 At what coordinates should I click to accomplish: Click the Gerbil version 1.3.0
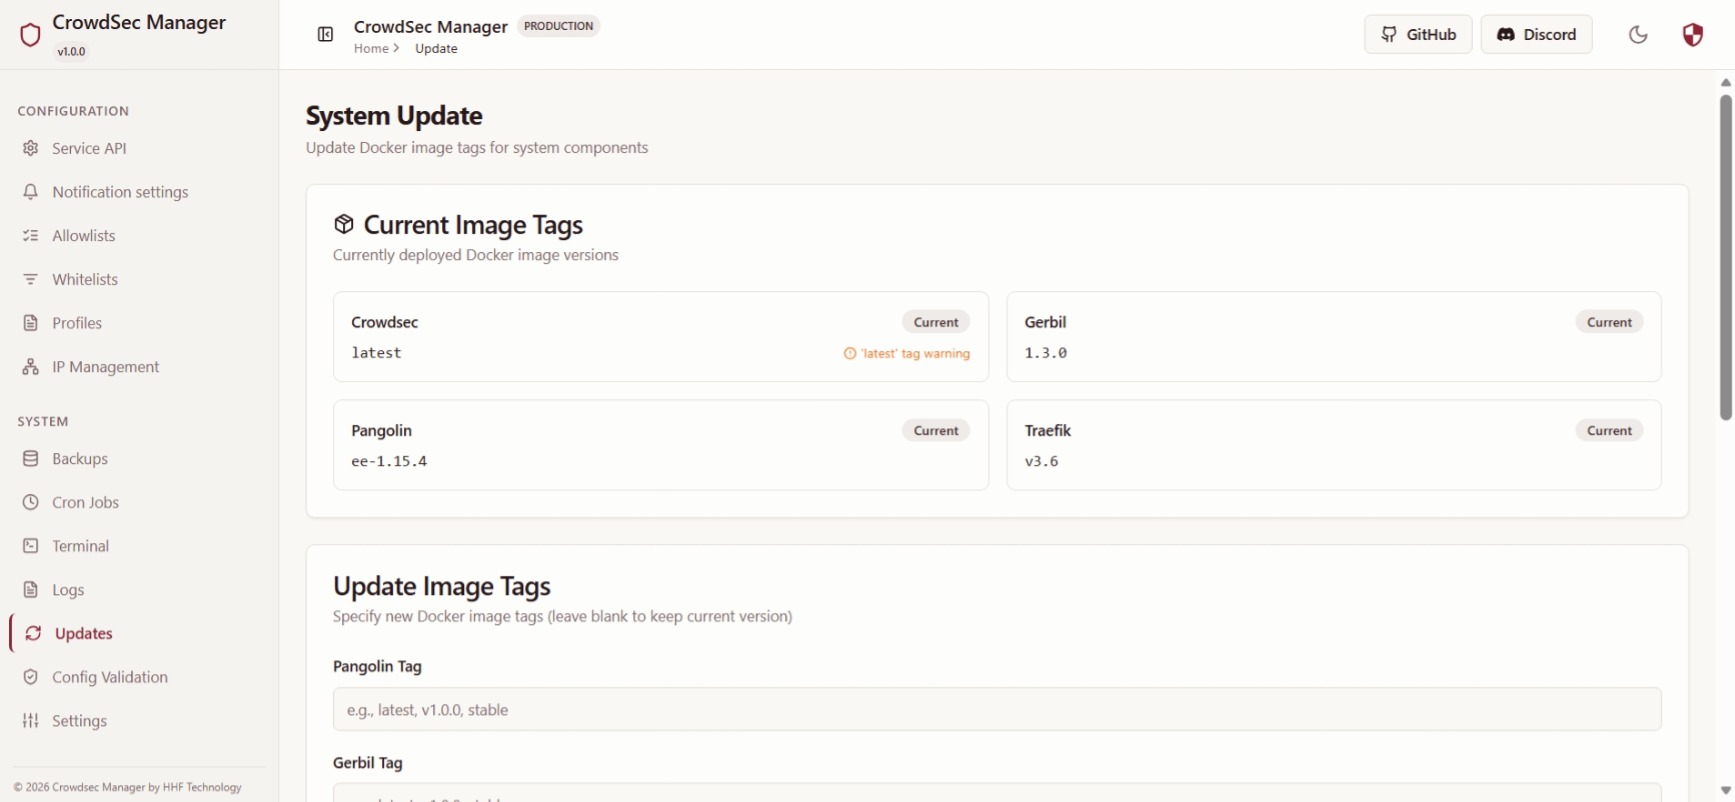coord(1046,353)
